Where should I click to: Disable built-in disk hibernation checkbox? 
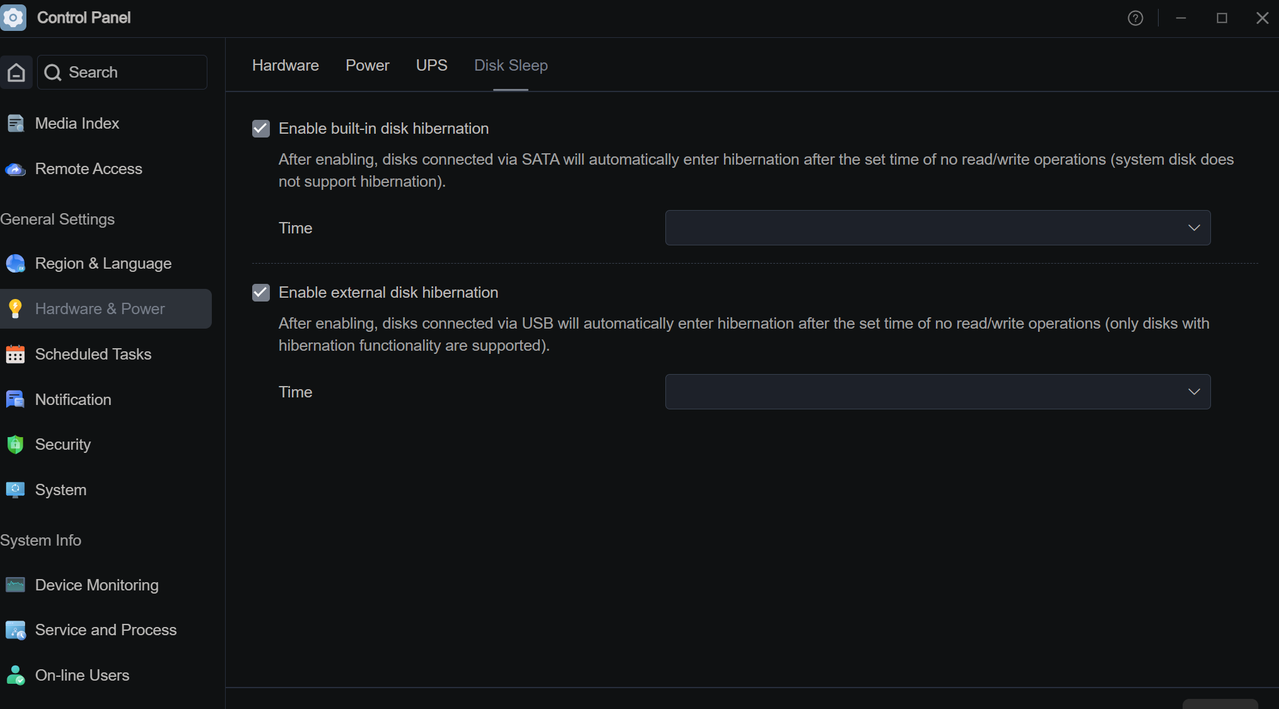(x=261, y=129)
